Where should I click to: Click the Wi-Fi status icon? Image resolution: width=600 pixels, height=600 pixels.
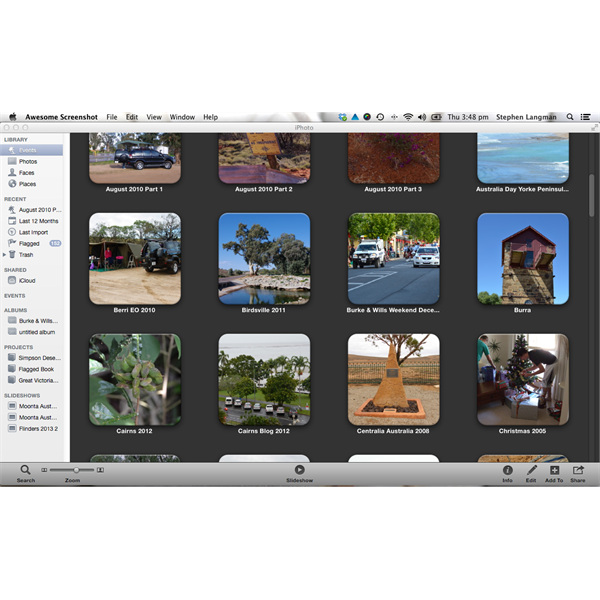[408, 117]
